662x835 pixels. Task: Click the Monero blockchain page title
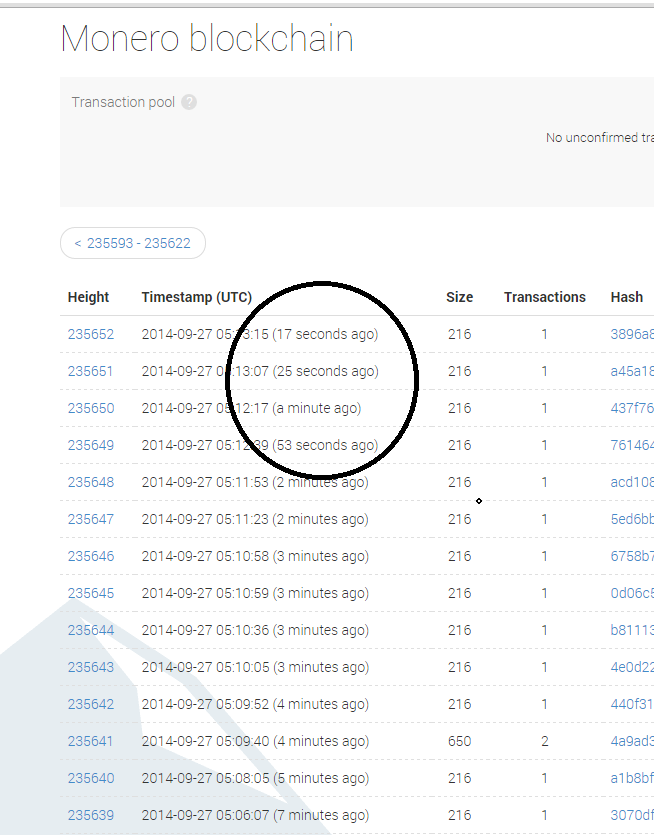point(207,38)
